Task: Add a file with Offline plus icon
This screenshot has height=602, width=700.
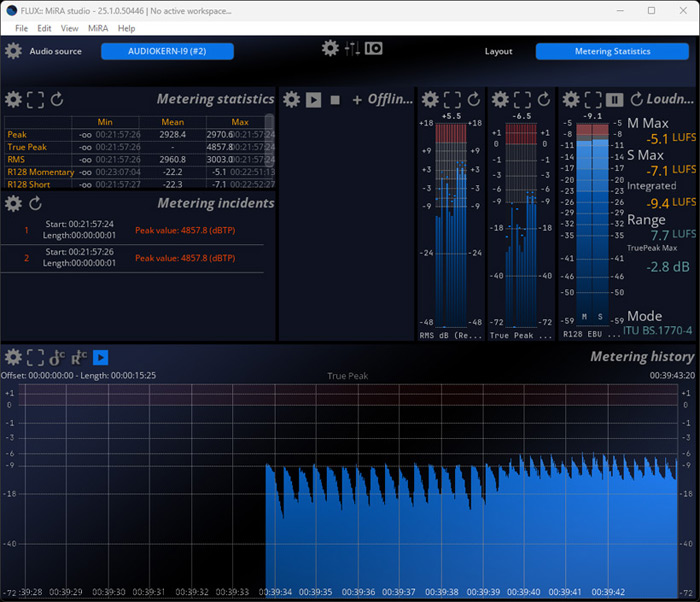Action: 357,100
